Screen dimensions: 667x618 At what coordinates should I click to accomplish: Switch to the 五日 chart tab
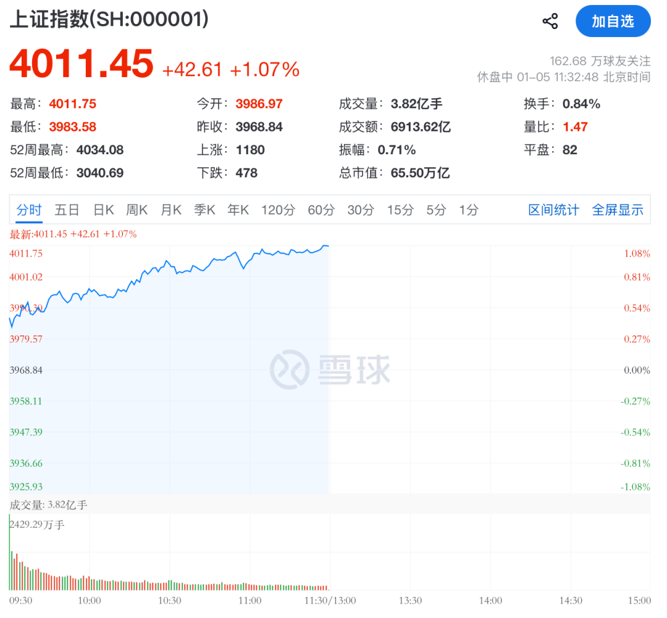(67, 210)
